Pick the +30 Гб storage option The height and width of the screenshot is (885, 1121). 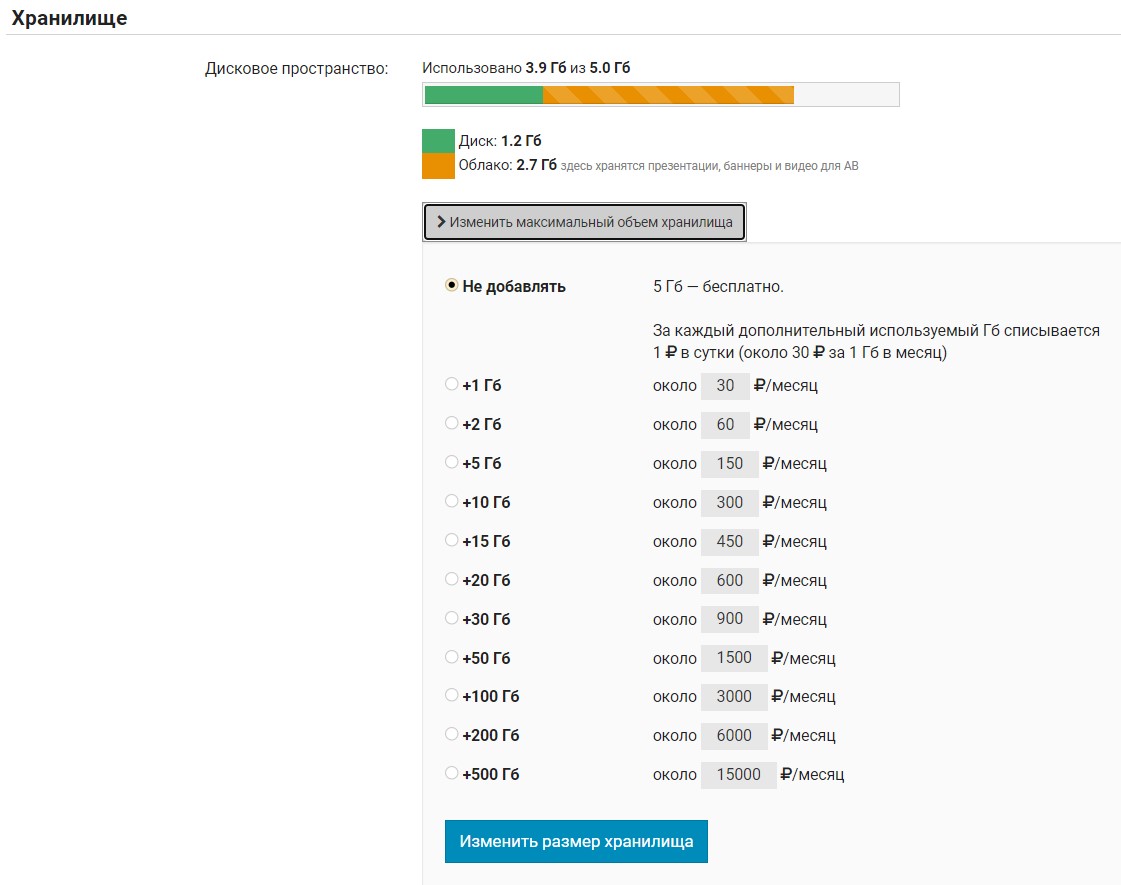pos(451,618)
